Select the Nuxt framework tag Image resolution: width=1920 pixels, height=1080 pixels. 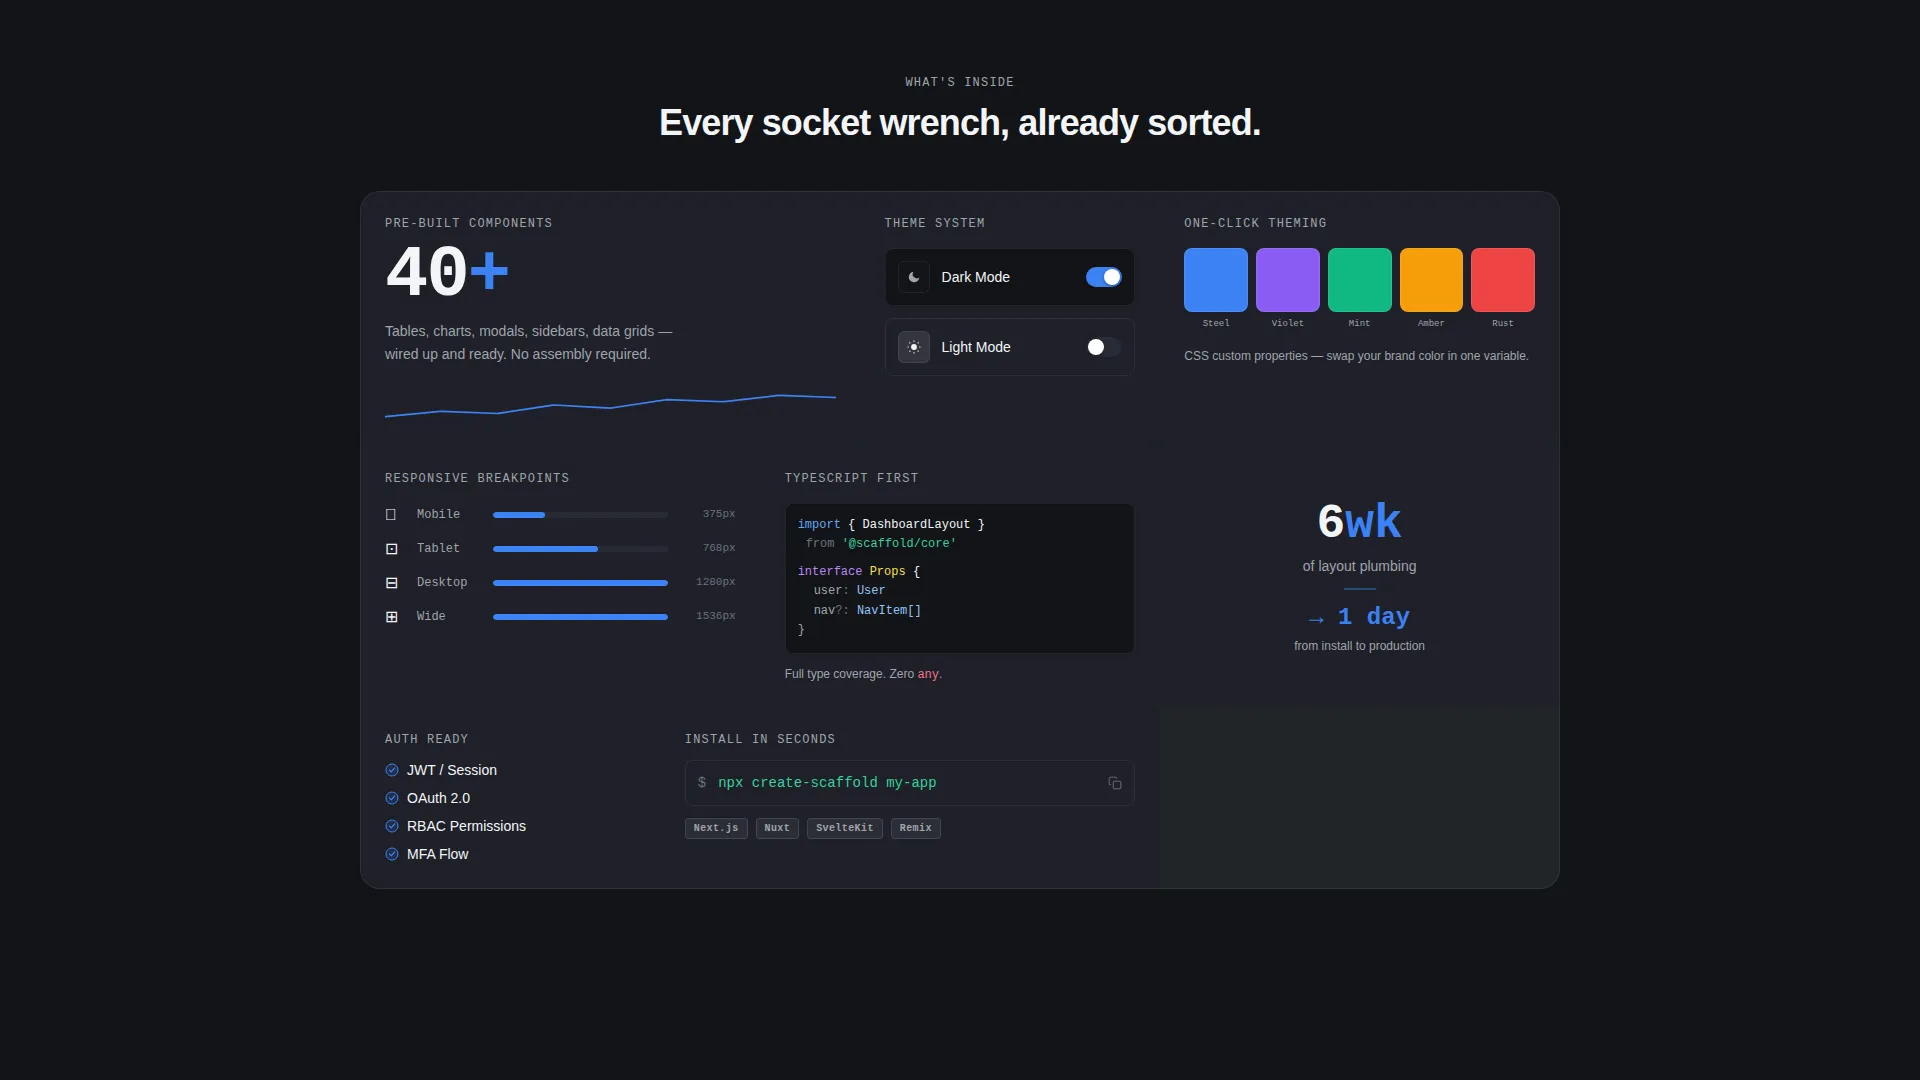tap(777, 828)
